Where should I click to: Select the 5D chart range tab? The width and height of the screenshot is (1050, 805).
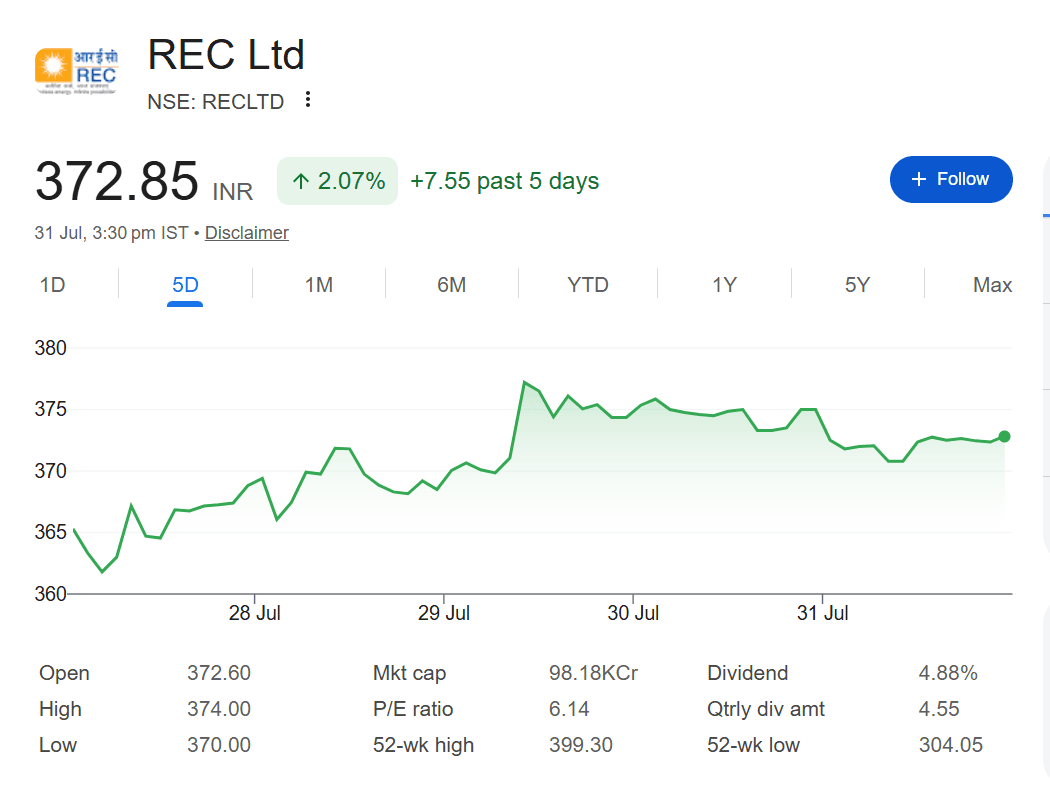[x=185, y=285]
